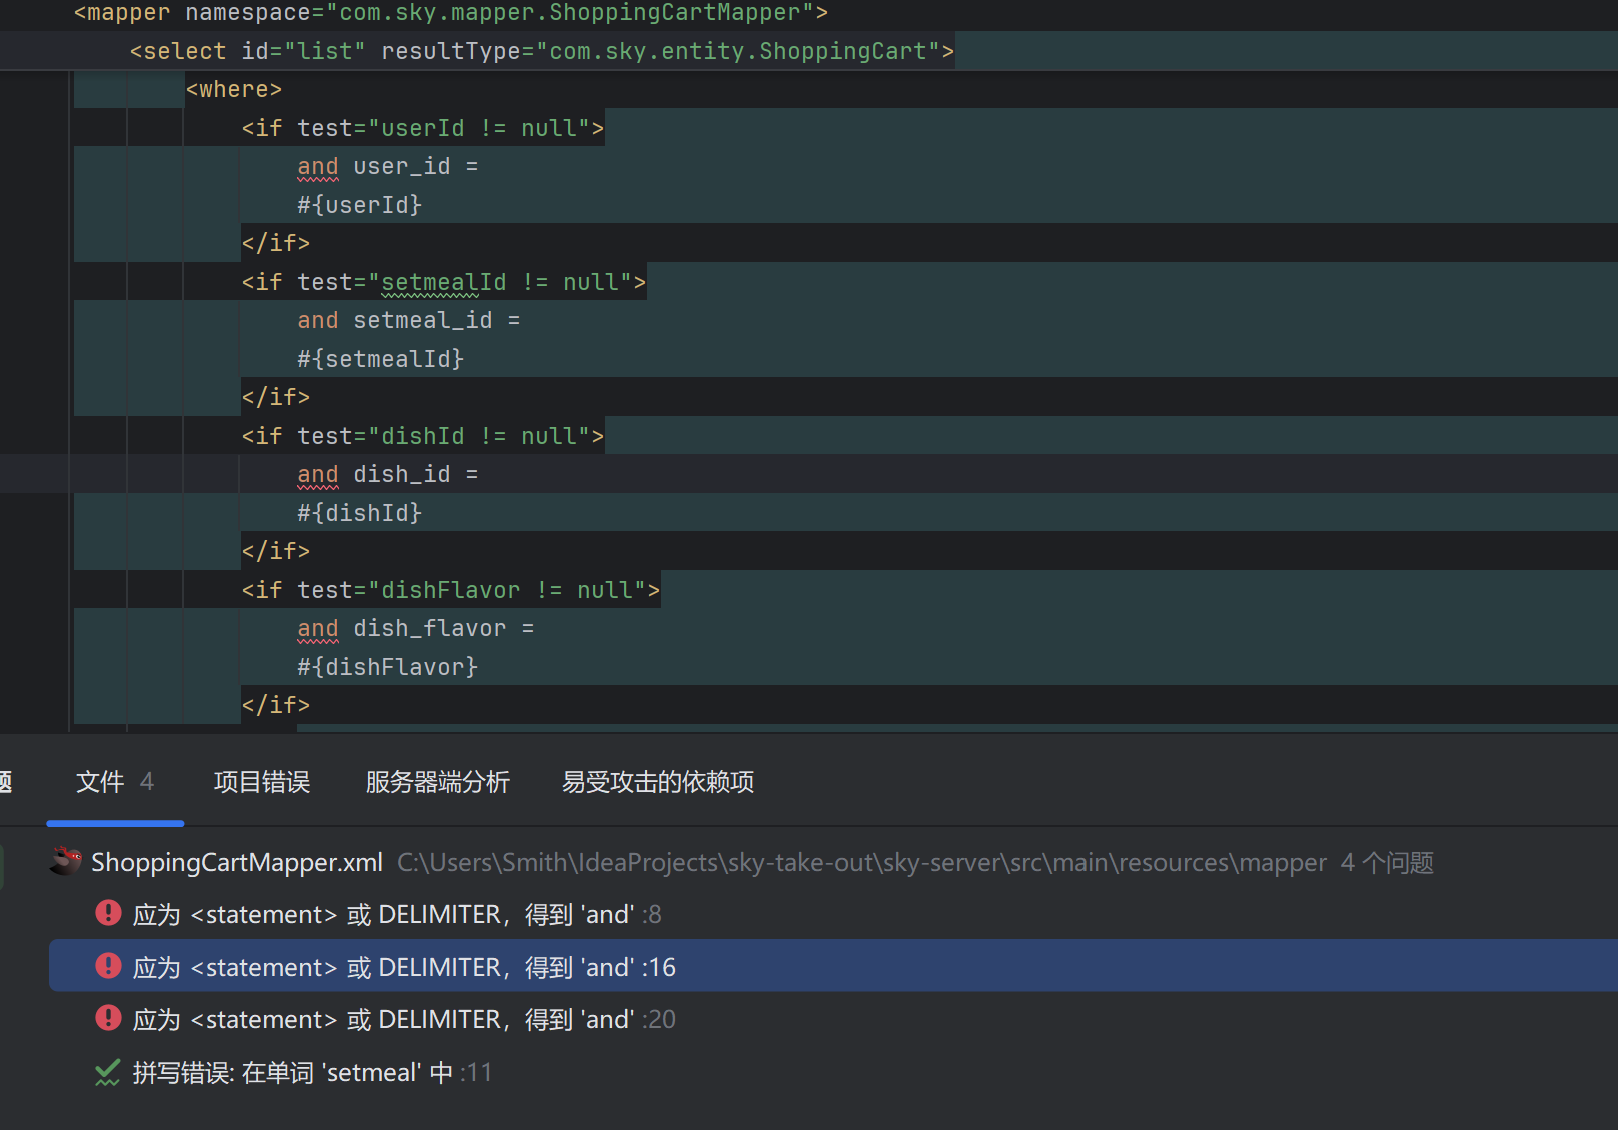Click the </if> closing tag after #{dishFlavor}

[x=276, y=705]
